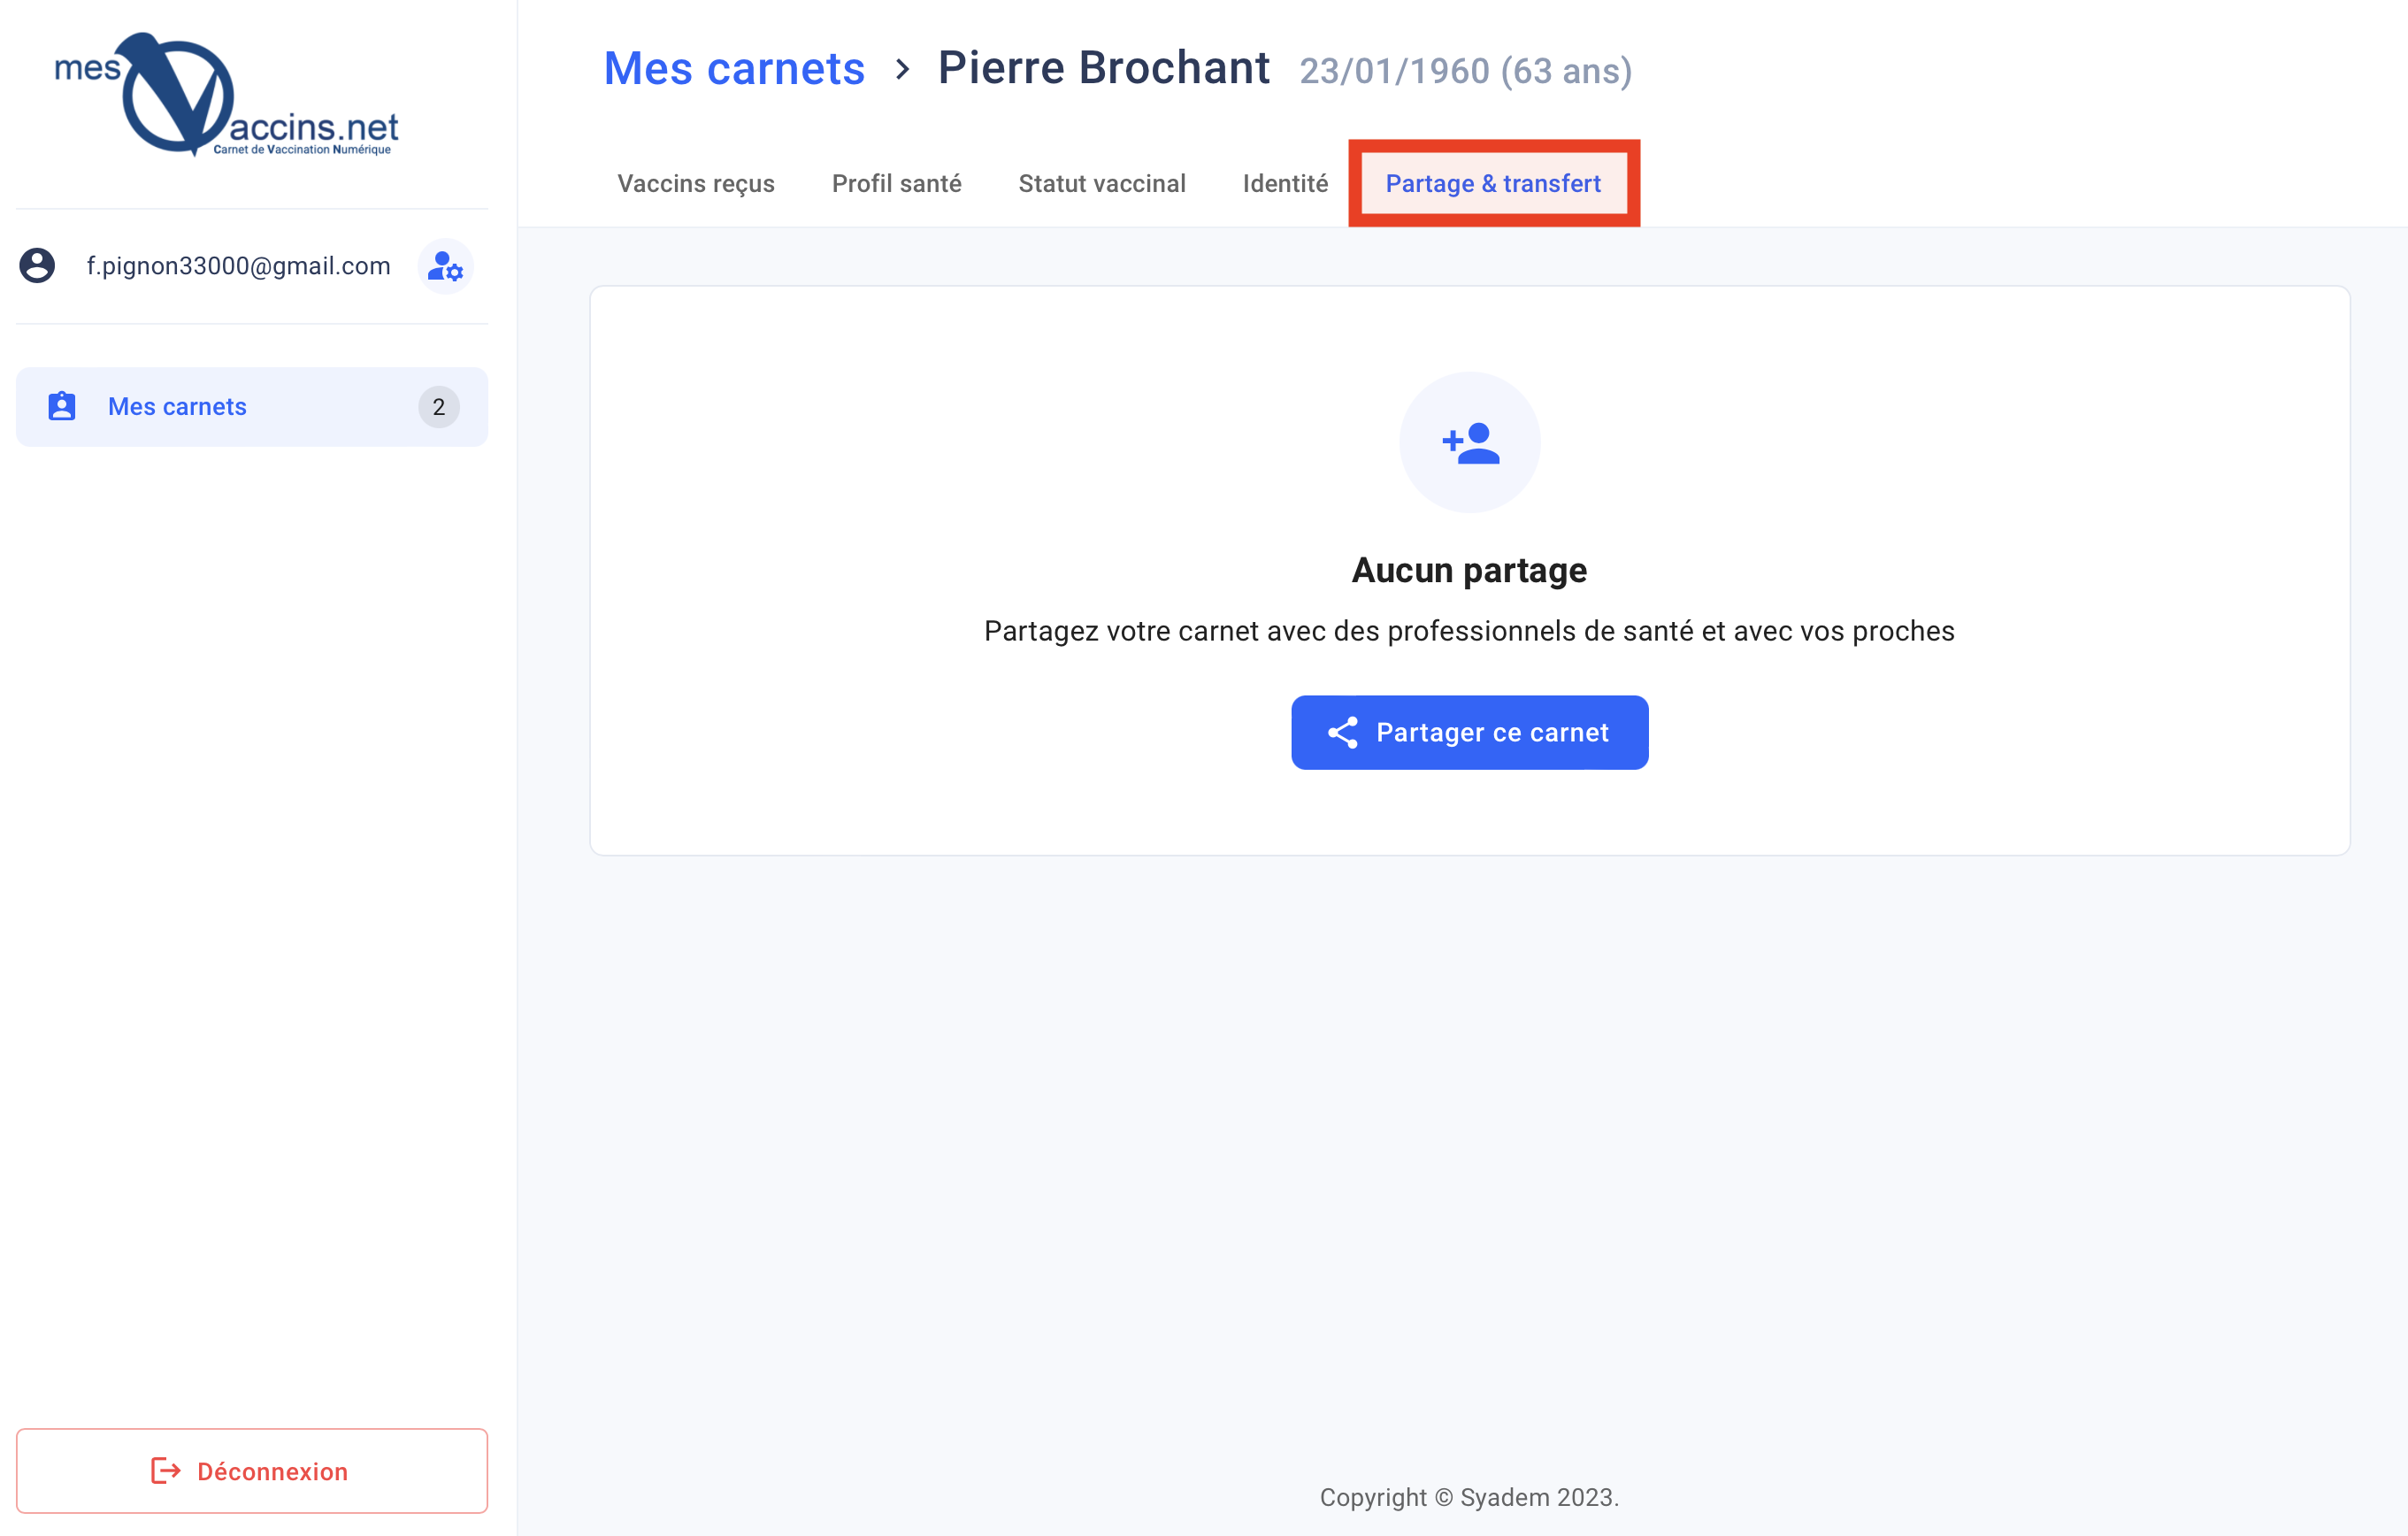Open the Vaccins reçus tab

click(696, 184)
